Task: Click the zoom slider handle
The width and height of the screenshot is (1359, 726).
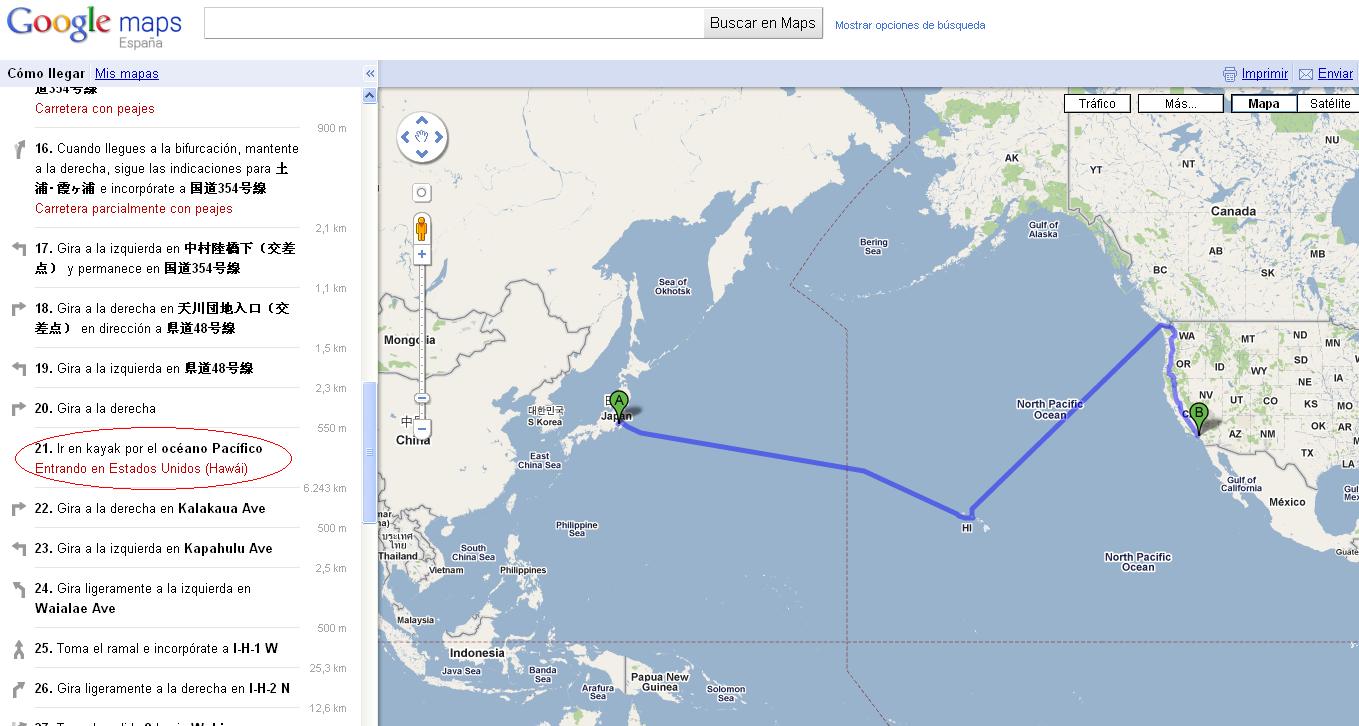Action: tap(422, 398)
